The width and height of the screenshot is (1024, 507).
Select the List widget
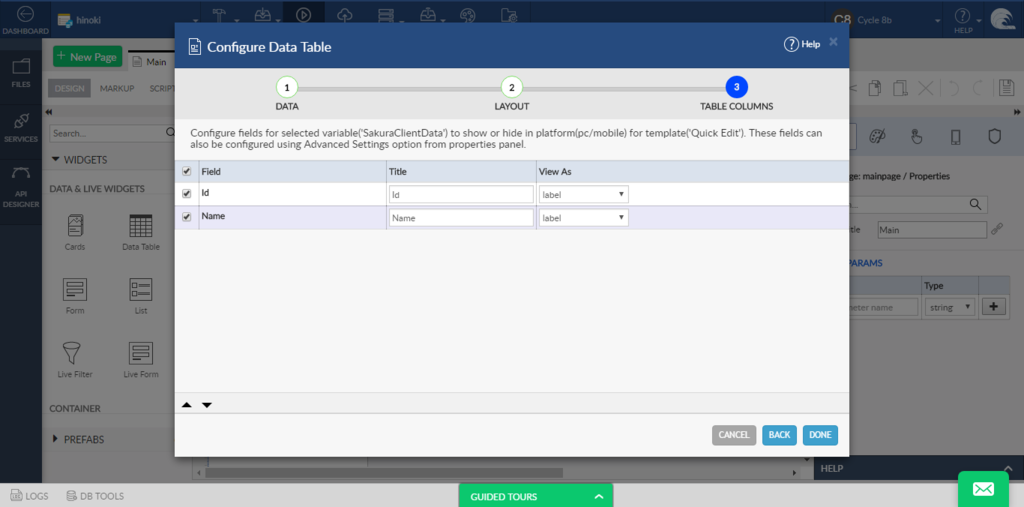pyautogui.click(x=141, y=296)
